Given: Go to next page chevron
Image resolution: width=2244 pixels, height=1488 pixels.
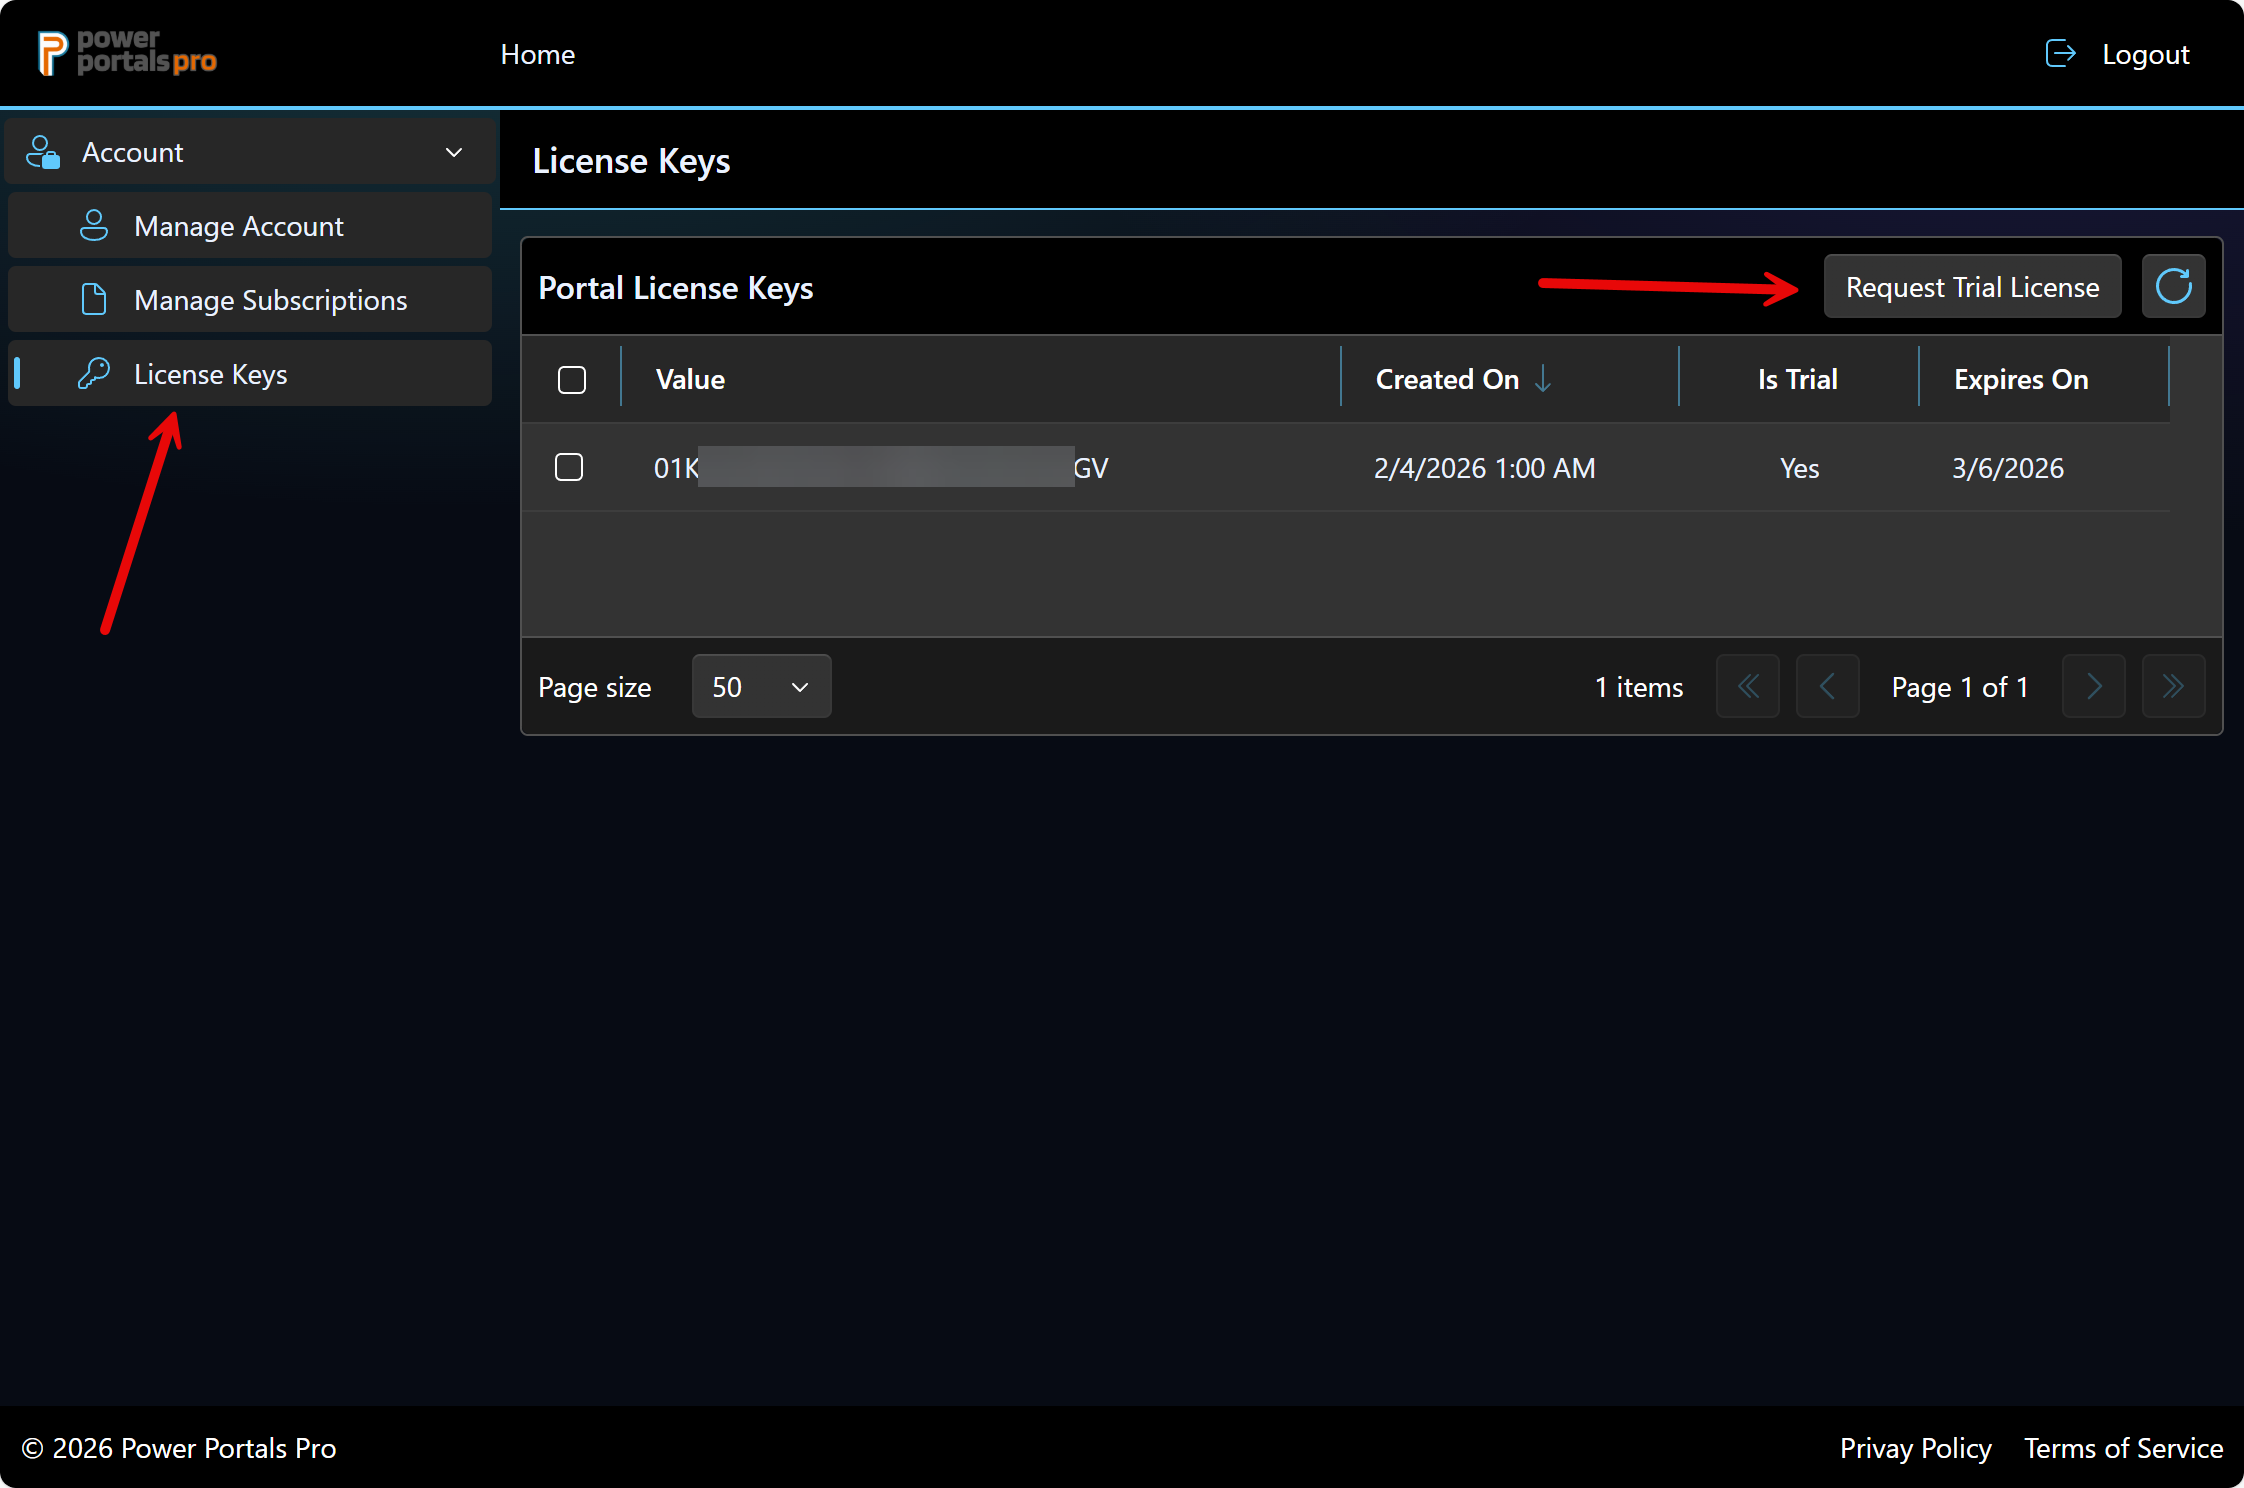Looking at the screenshot, I should [x=2093, y=686].
